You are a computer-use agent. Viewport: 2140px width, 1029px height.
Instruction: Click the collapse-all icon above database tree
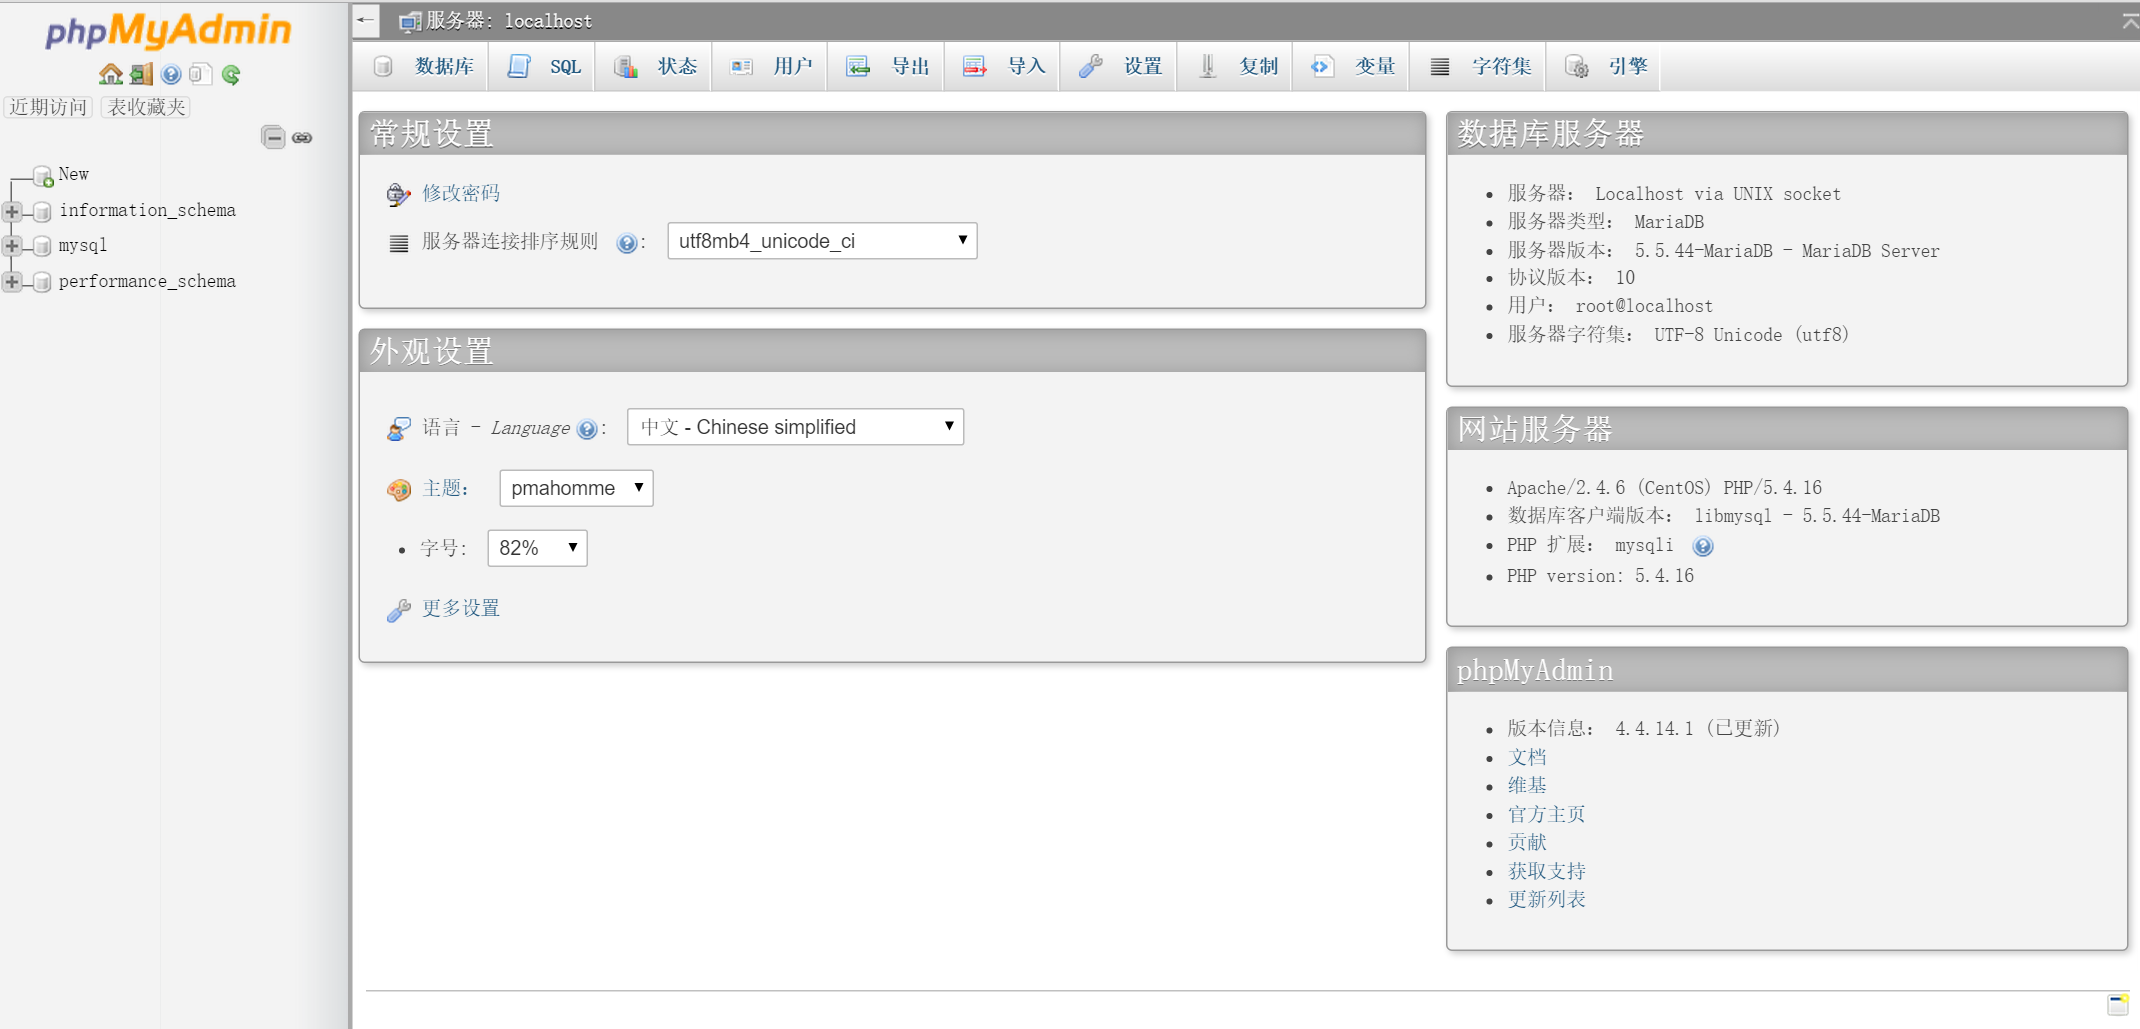(x=273, y=137)
